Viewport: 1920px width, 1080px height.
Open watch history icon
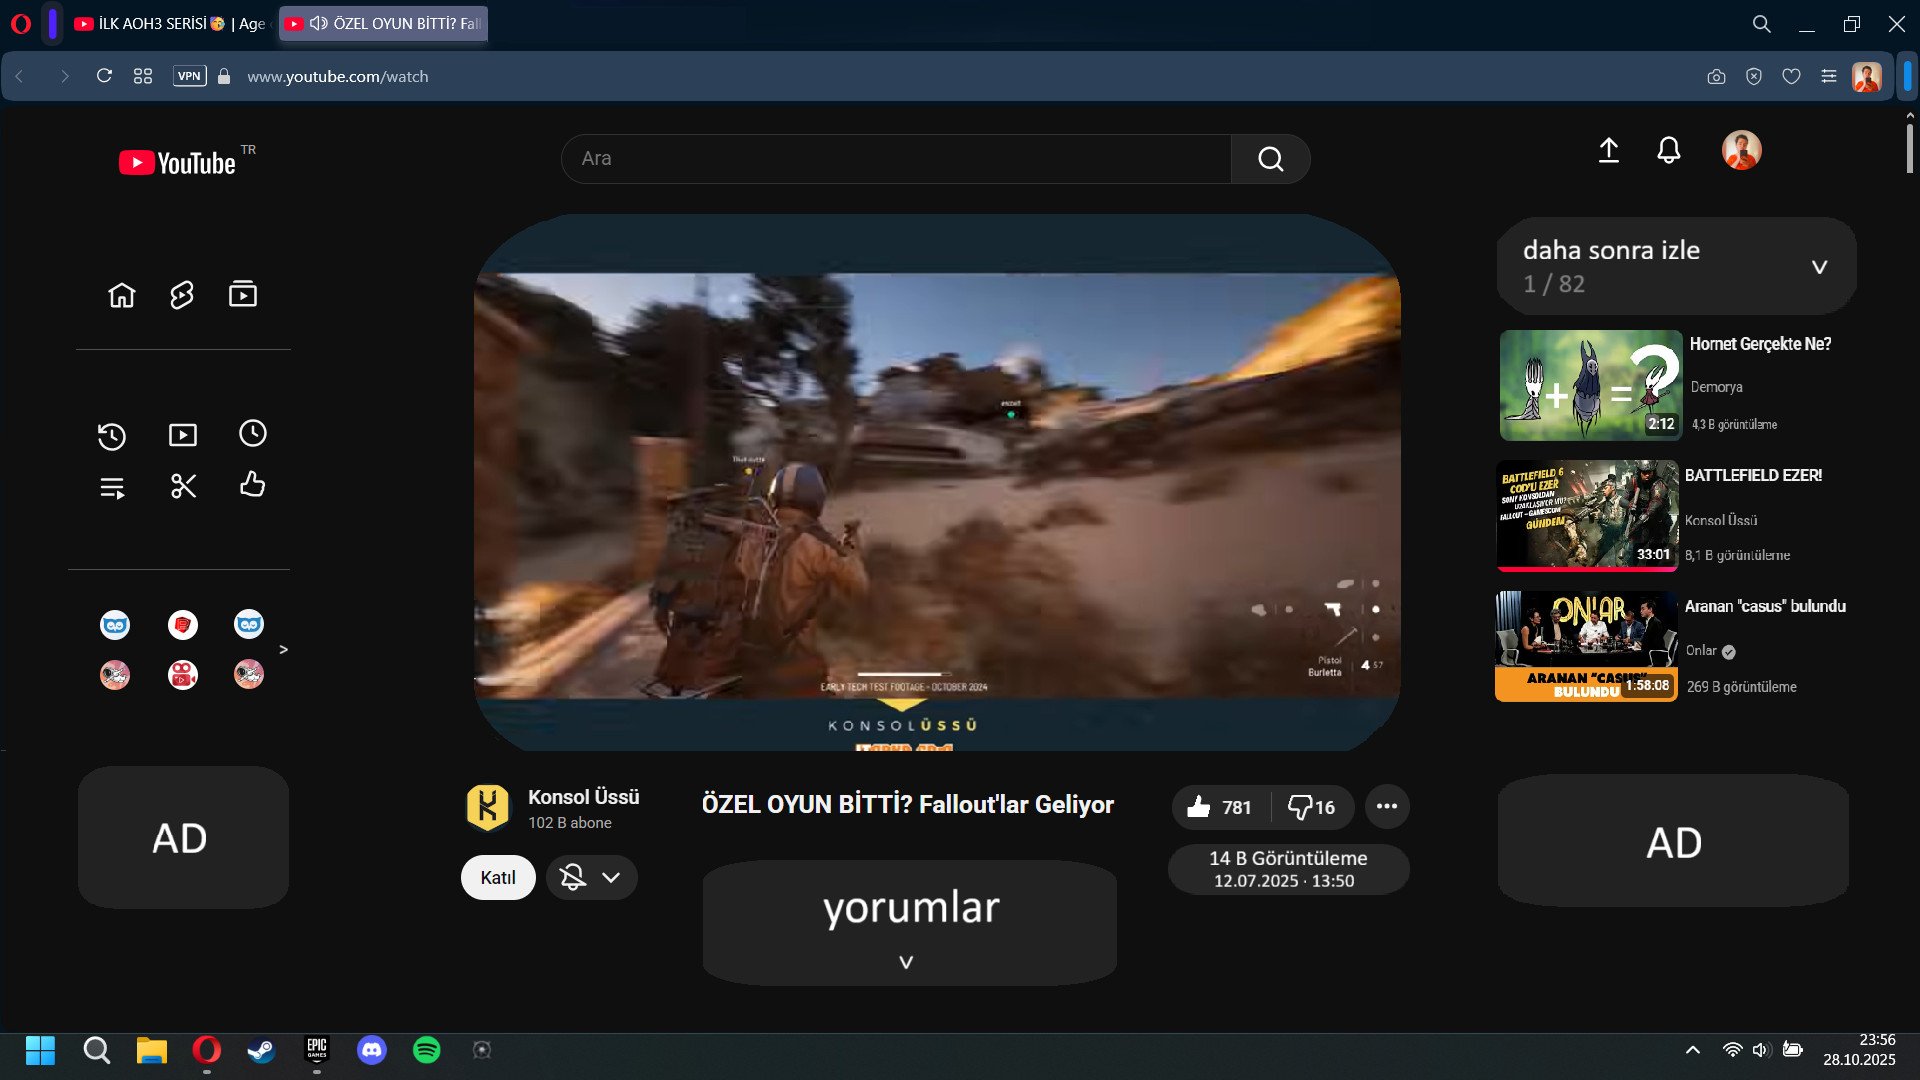click(112, 436)
